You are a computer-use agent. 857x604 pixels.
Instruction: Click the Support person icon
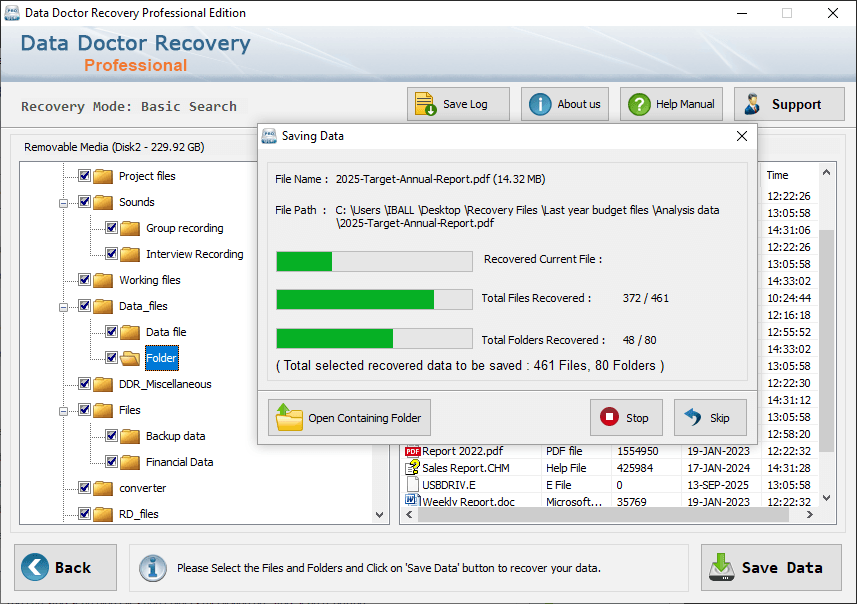tap(753, 104)
